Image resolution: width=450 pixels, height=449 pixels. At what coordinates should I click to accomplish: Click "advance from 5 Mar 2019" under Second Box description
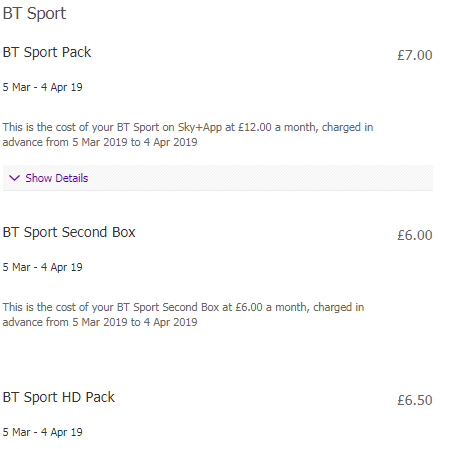pyautogui.click(x=65, y=322)
